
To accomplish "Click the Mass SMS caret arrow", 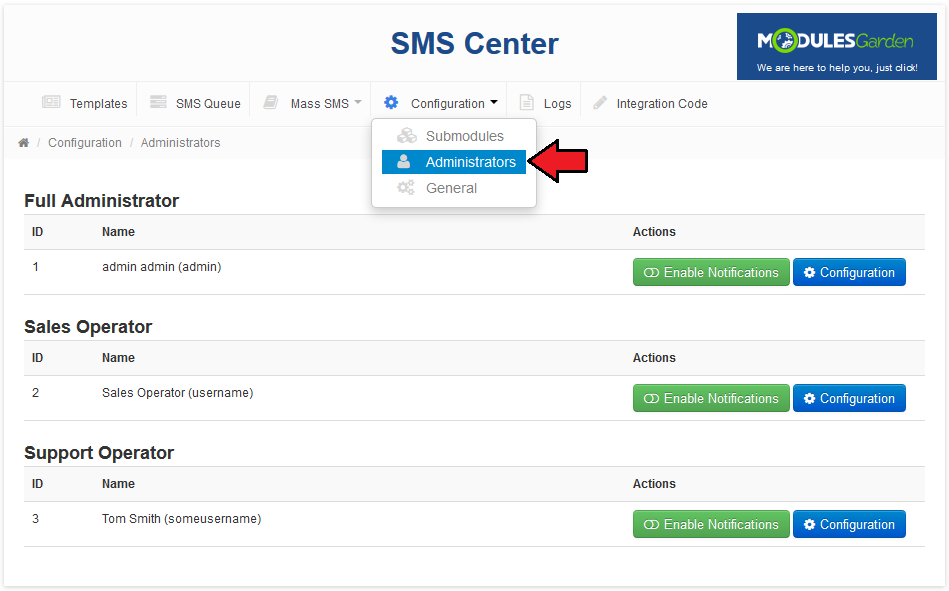I will [x=358, y=102].
